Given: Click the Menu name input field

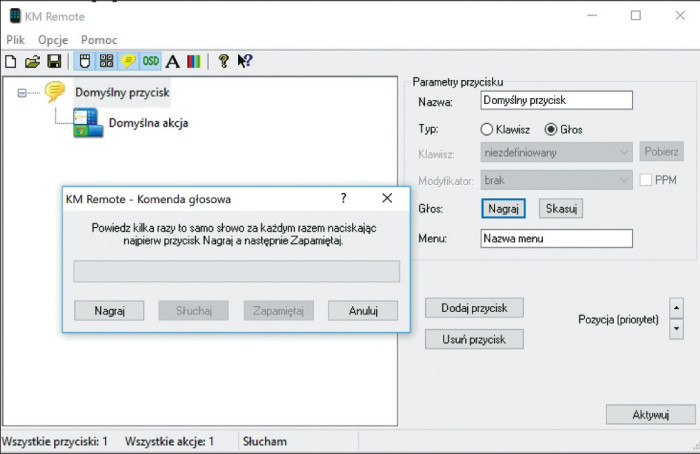Looking at the screenshot, I should click(556, 238).
